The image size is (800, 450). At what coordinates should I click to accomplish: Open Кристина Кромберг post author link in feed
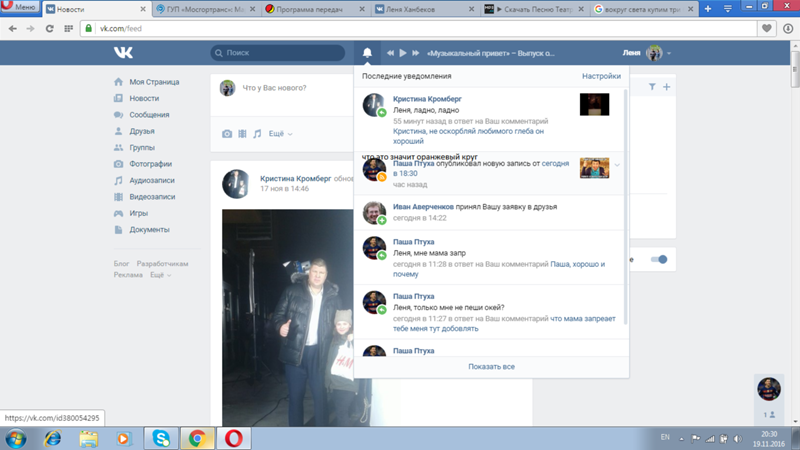pyautogui.click(x=295, y=179)
